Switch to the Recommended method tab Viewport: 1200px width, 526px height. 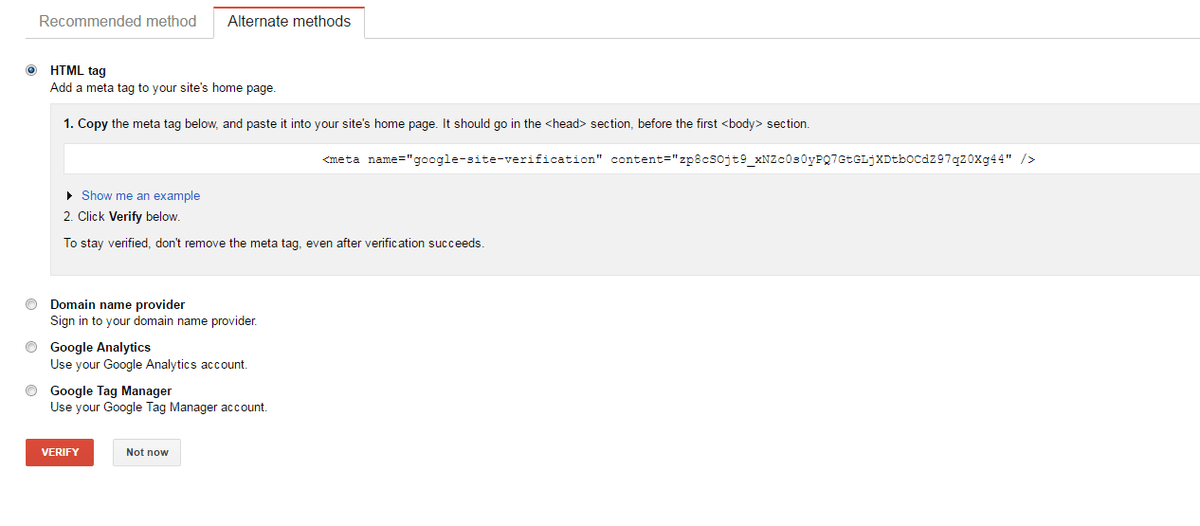(x=117, y=21)
